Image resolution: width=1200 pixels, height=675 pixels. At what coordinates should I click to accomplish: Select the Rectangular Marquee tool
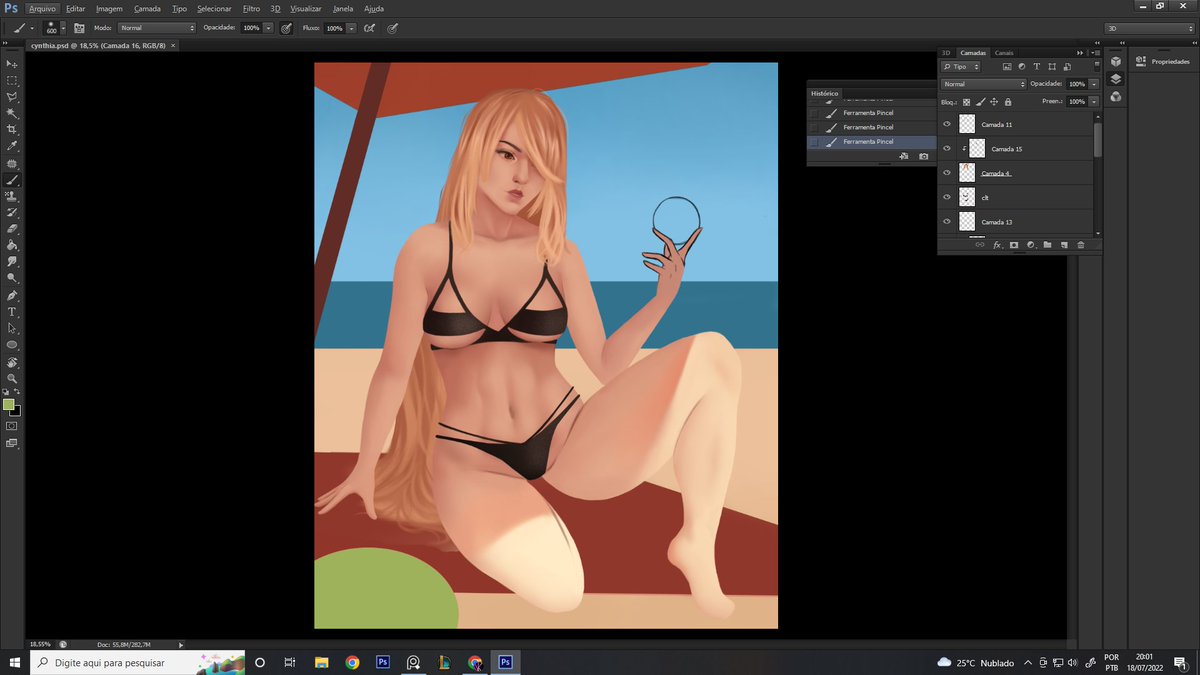click(x=12, y=80)
